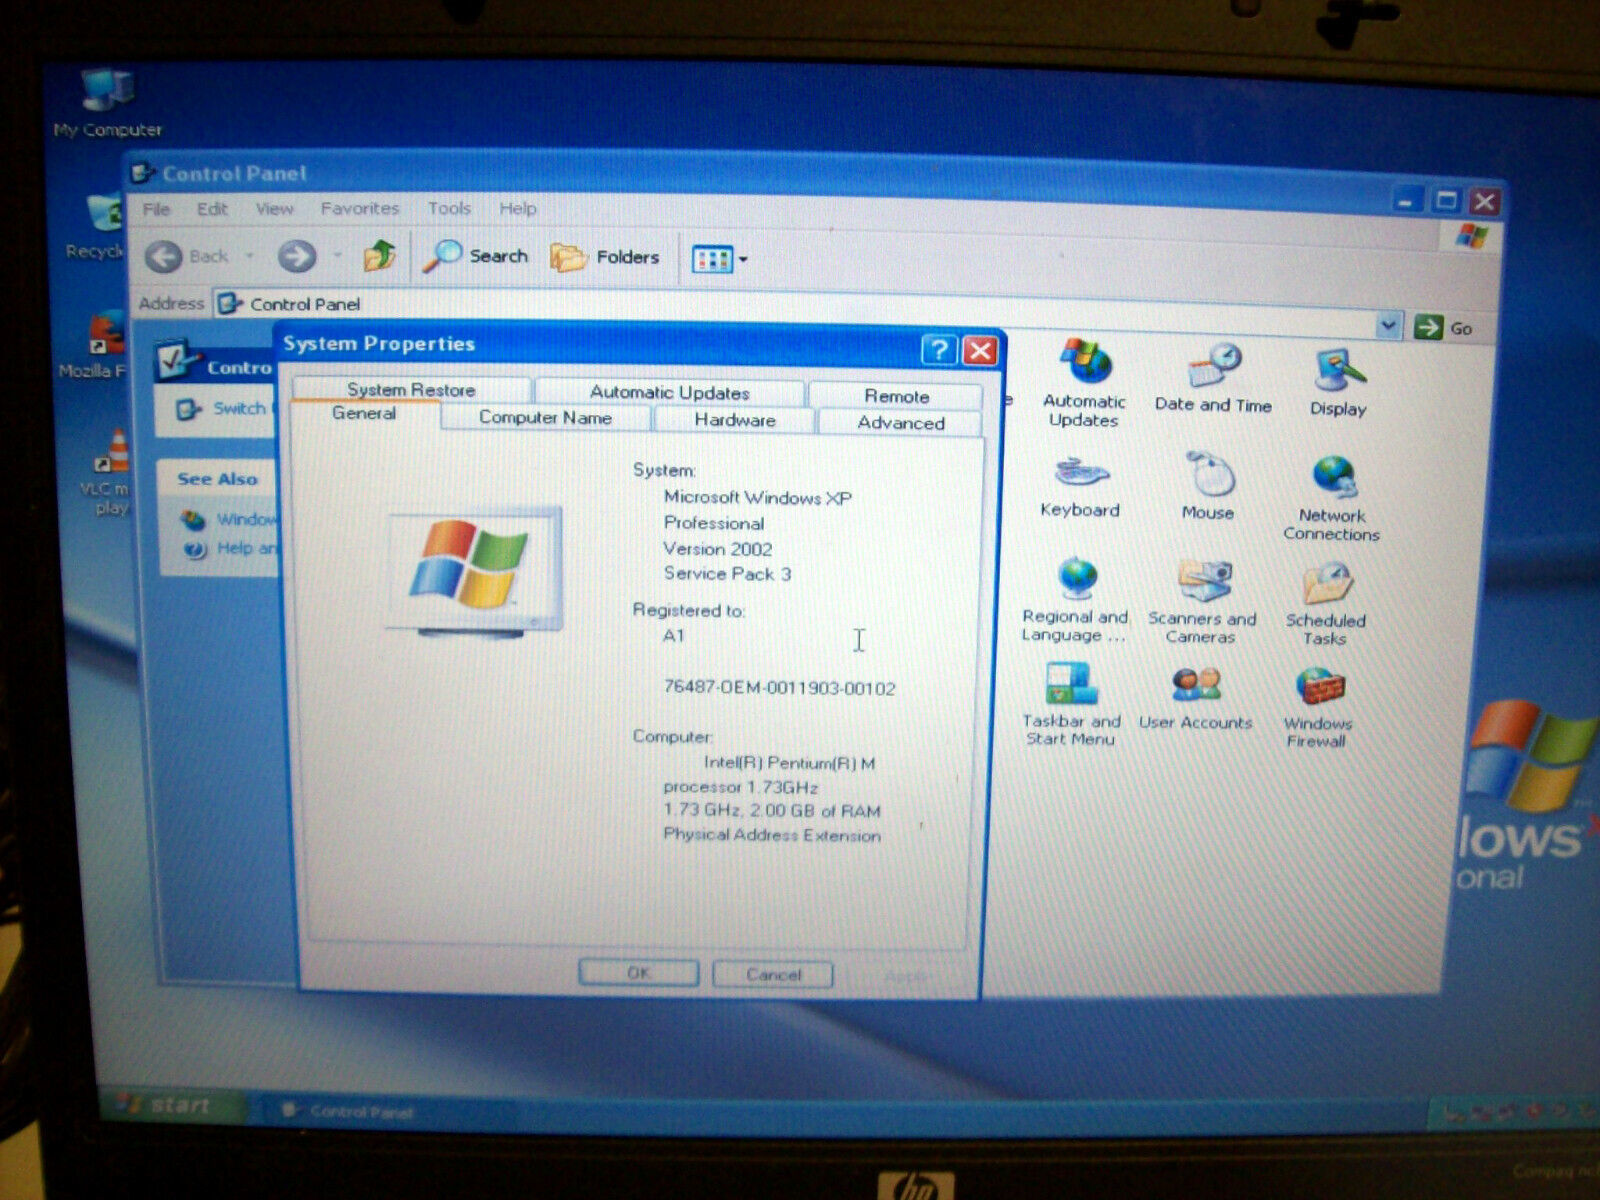Open the Favorites menu
1600x1200 pixels.
(x=360, y=208)
